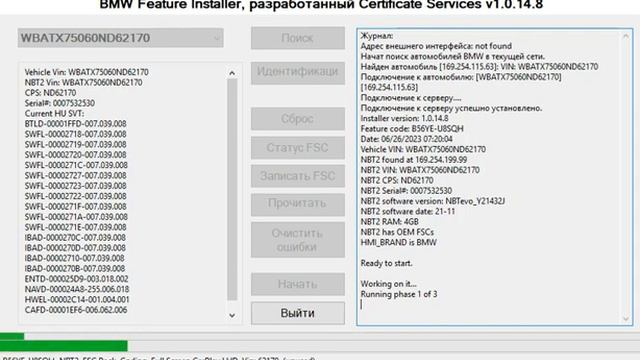The image size is (640, 360).
Task: Click the log line 'Feature code: B56YE-U8SQH'
Action: pyautogui.click(x=412, y=129)
